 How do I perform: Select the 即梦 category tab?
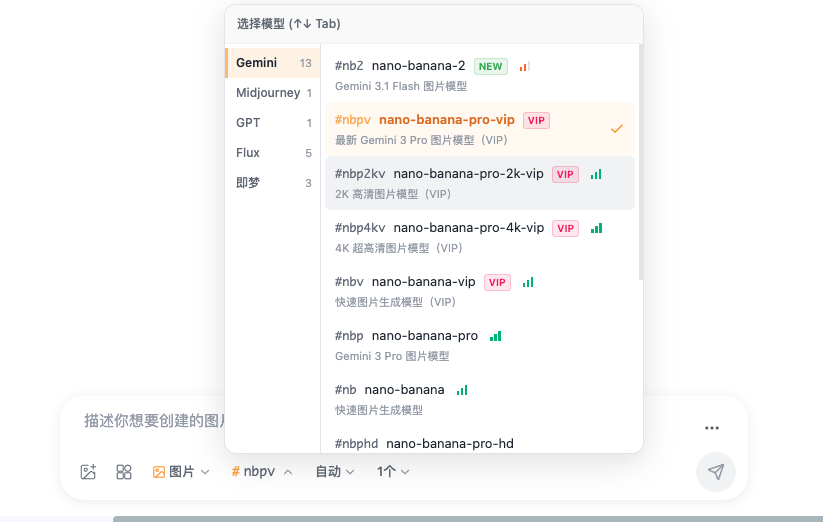[x=273, y=183]
